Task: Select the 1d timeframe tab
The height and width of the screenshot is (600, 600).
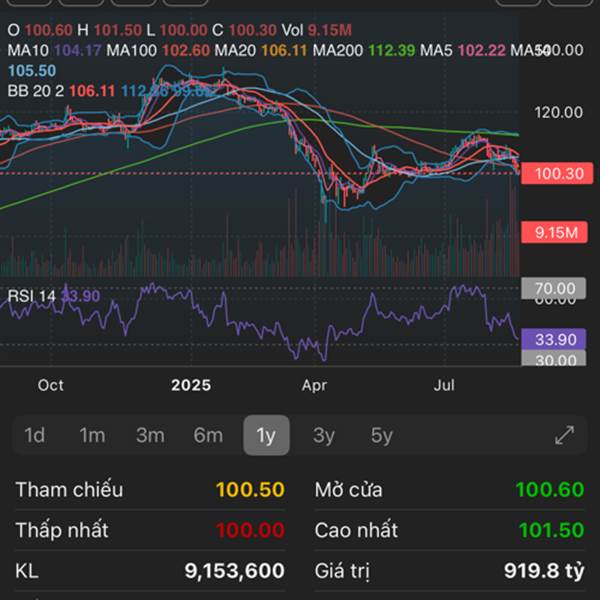Action: coord(34,435)
